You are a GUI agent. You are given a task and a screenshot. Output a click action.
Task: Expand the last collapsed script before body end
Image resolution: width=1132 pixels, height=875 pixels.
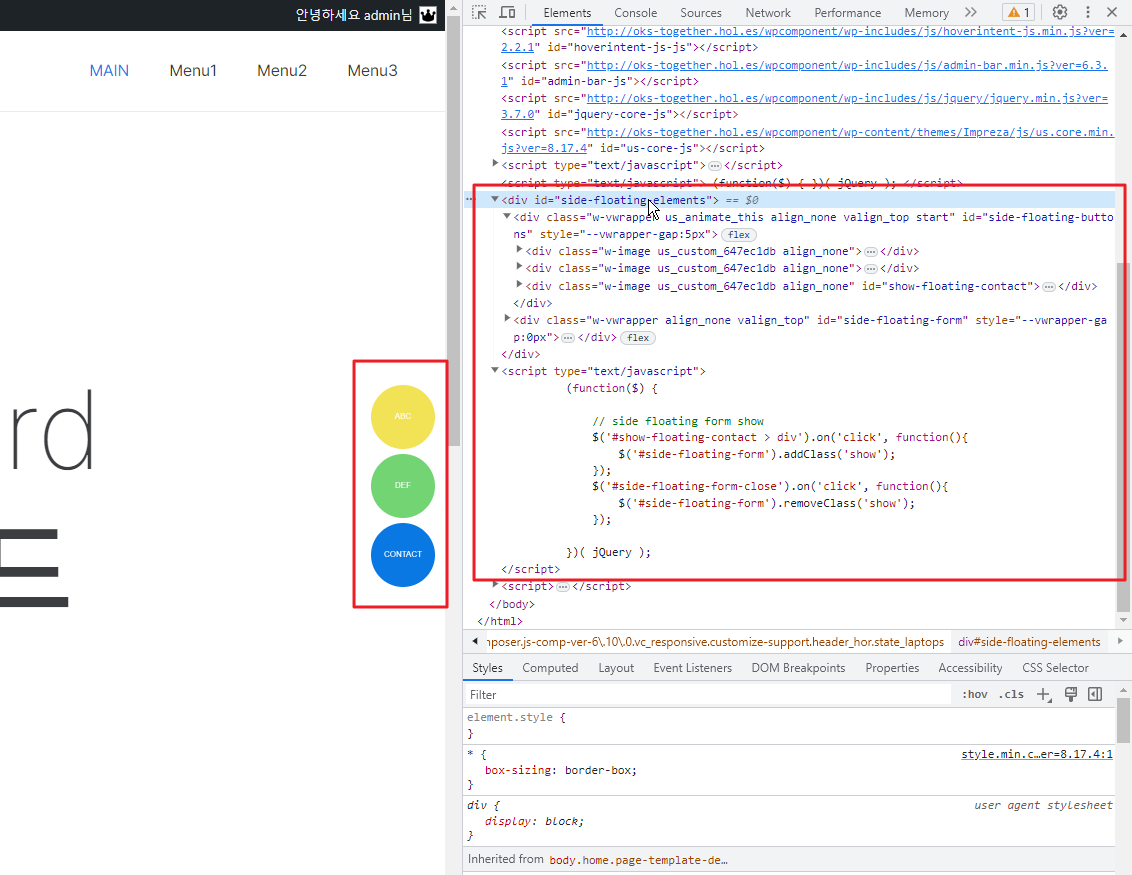pos(495,585)
